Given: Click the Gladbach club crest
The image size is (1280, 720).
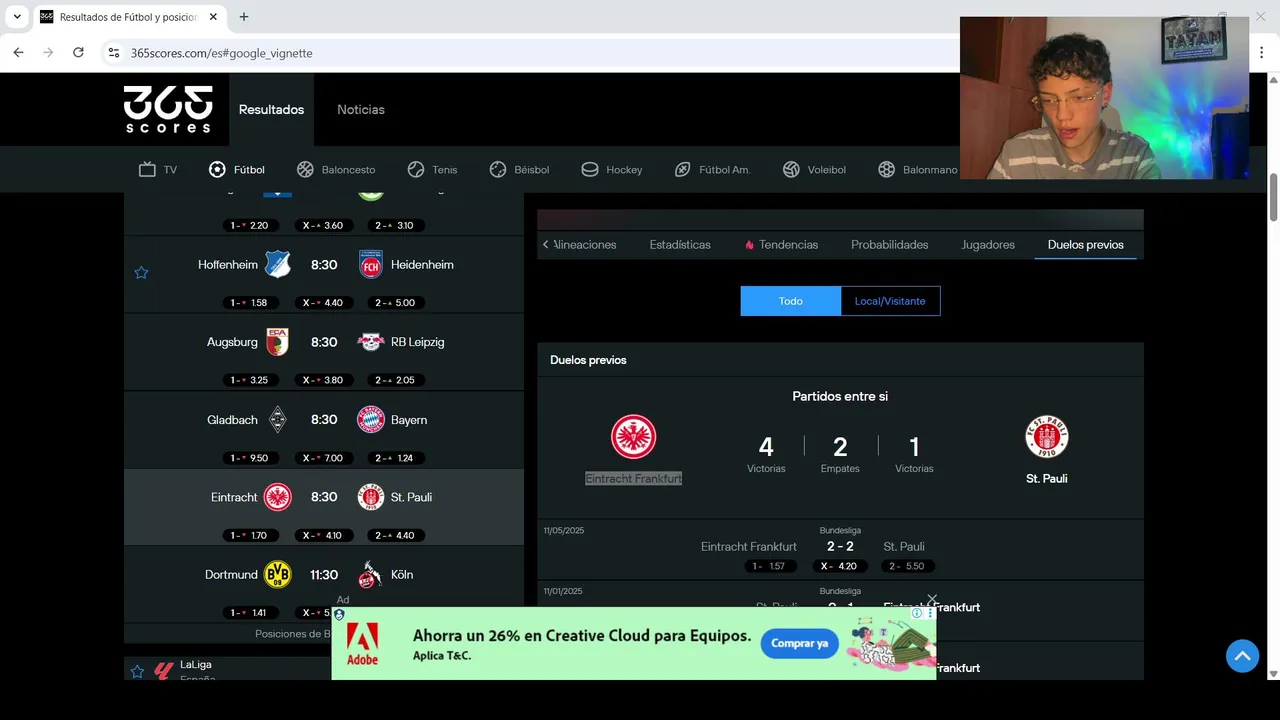Looking at the screenshot, I should (x=278, y=419).
